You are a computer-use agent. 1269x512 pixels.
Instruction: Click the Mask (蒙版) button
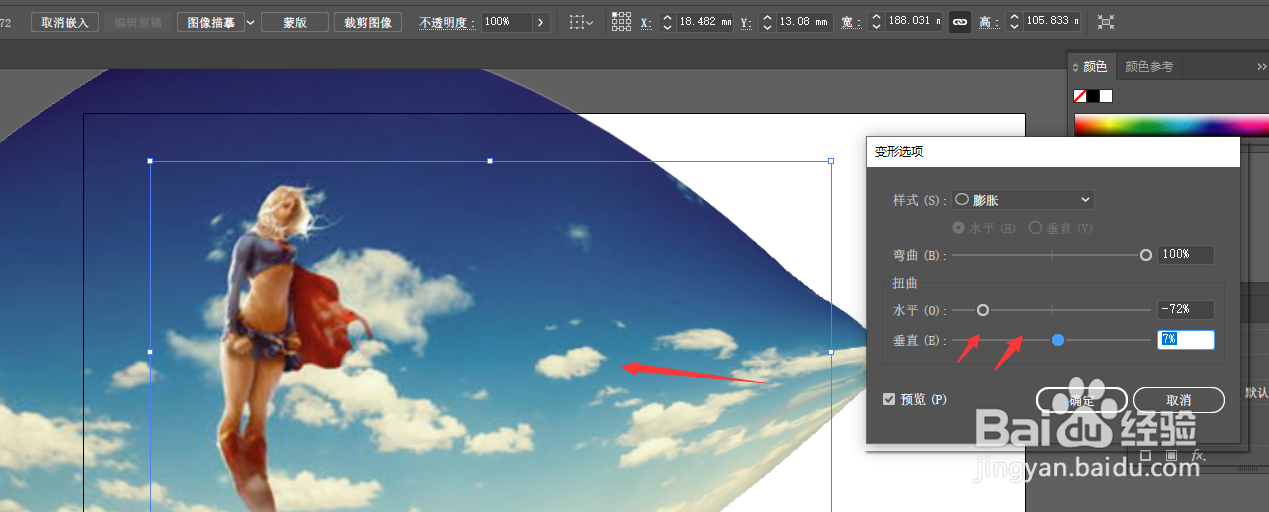(295, 22)
